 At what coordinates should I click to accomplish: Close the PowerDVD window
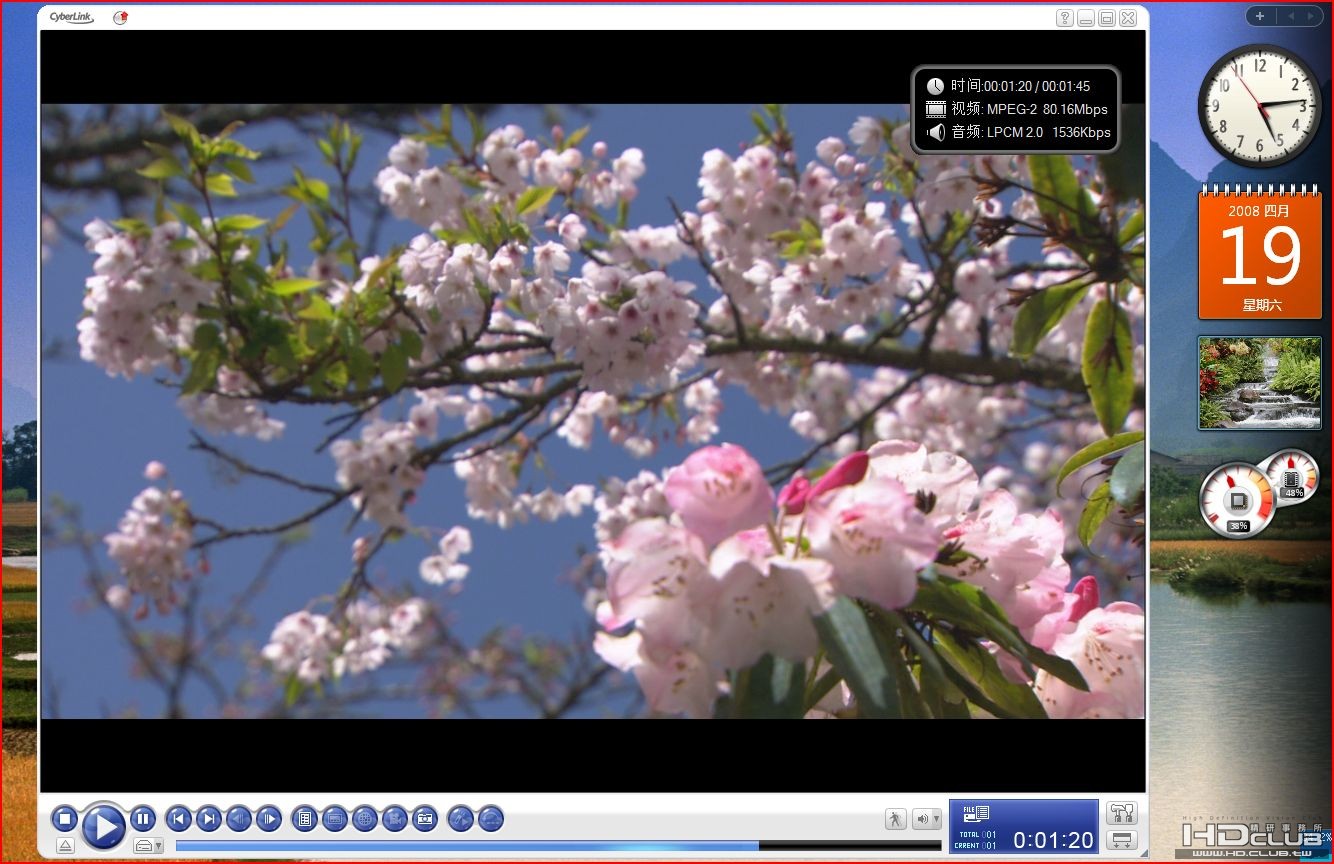click(1128, 18)
